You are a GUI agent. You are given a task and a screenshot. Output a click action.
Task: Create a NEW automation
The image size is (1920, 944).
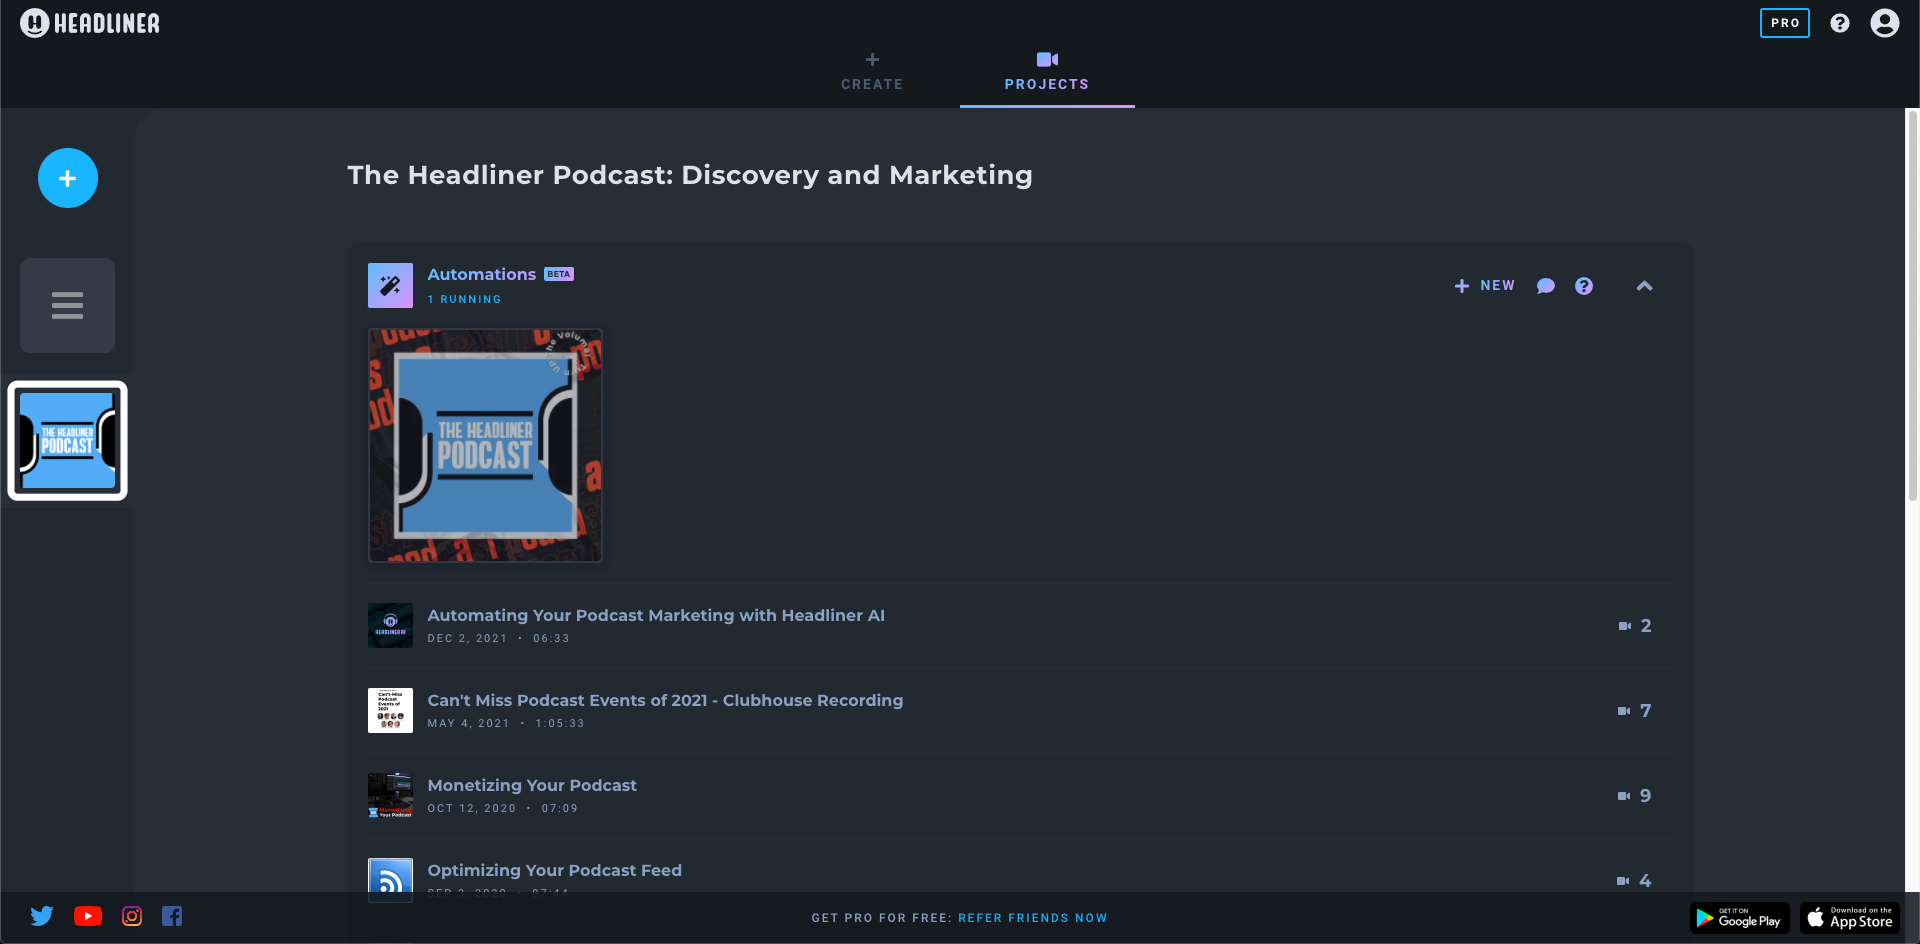(x=1484, y=286)
